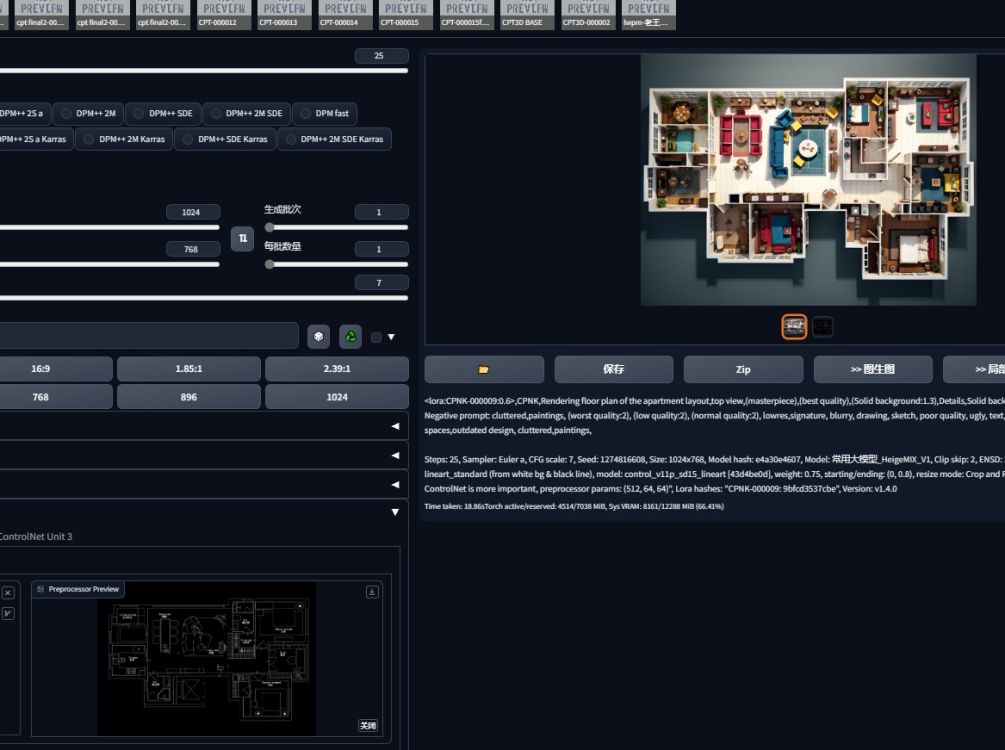The height and width of the screenshot is (750, 1005).
Task: Pick the CPT-000012 LoRA card
Action: click(x=224, y=14)
